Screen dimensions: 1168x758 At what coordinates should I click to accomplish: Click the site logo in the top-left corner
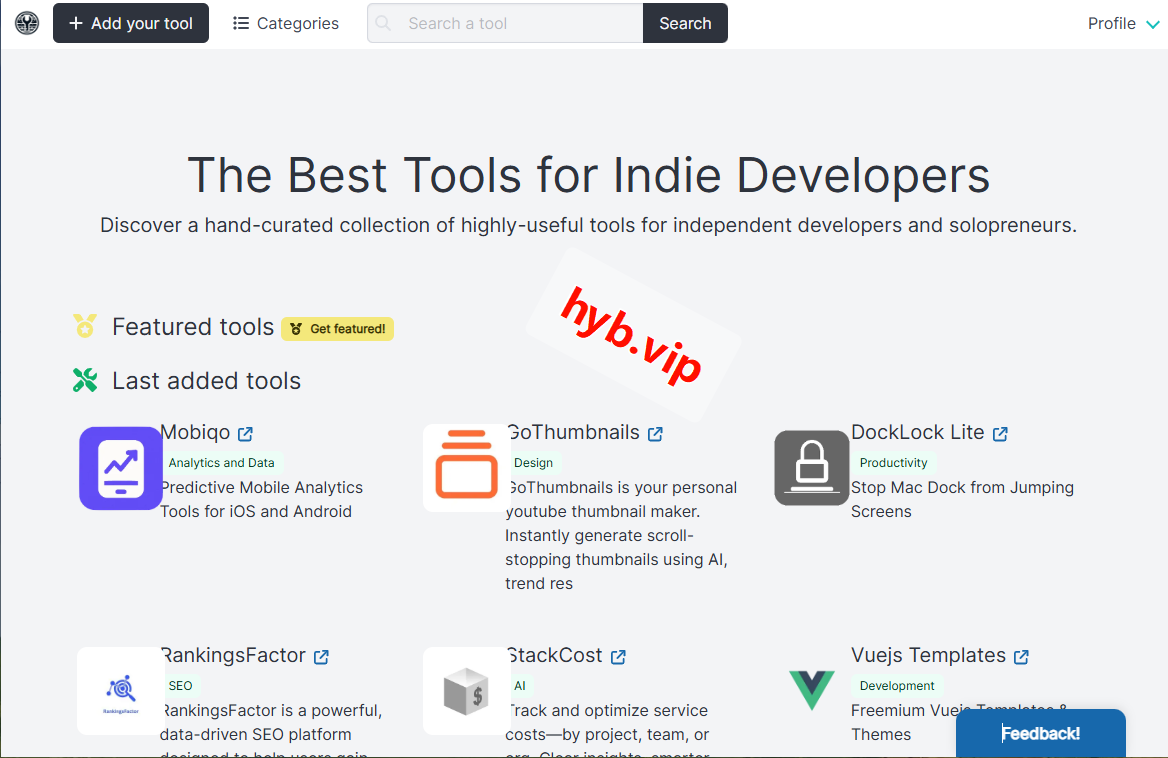tap(26, 22)
